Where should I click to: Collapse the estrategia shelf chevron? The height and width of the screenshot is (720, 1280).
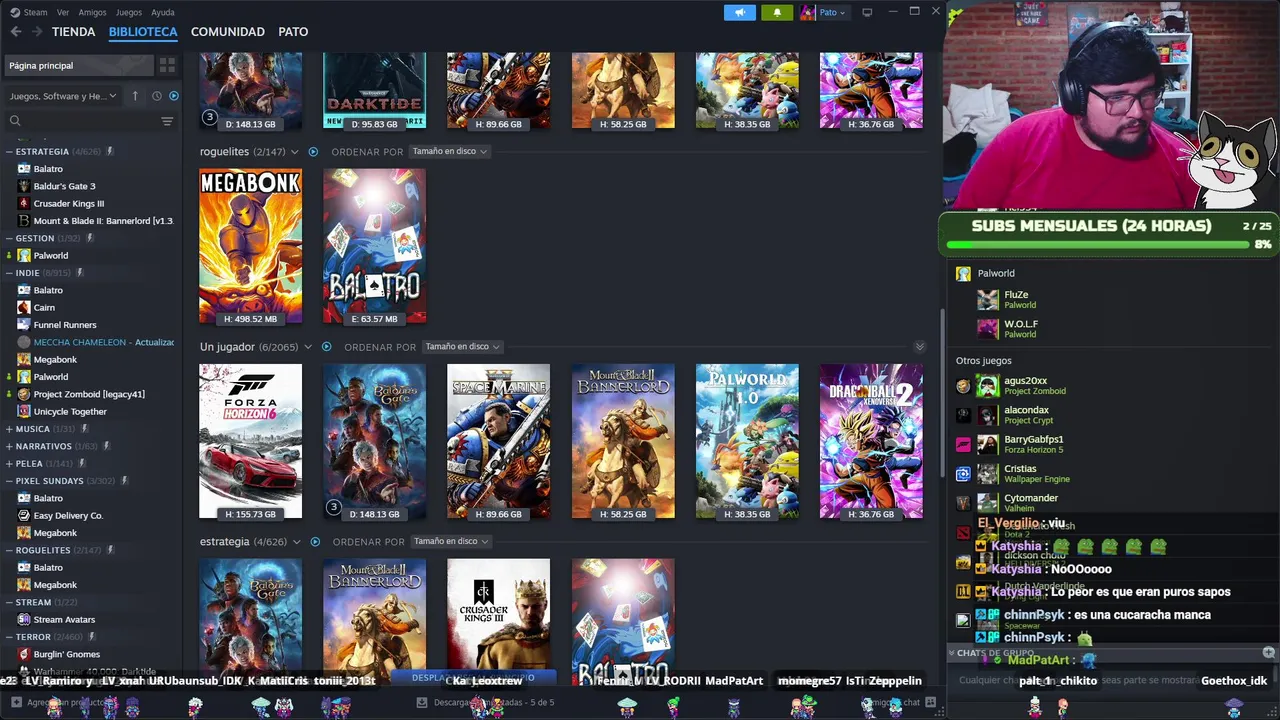coord(299,542)
